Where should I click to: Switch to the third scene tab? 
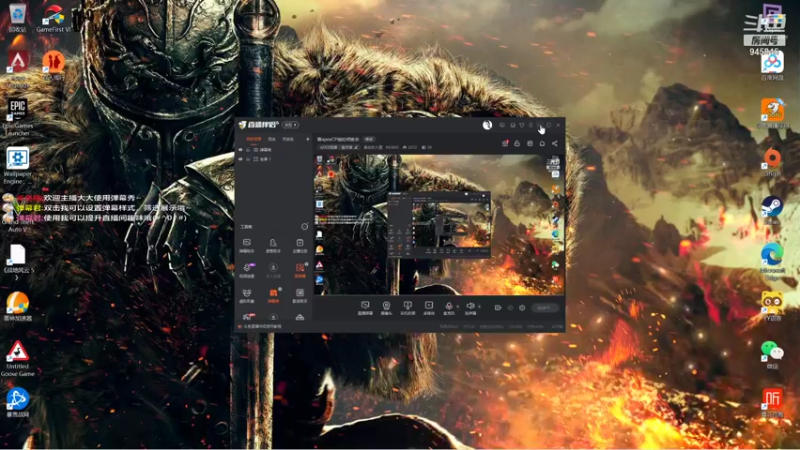288,139
